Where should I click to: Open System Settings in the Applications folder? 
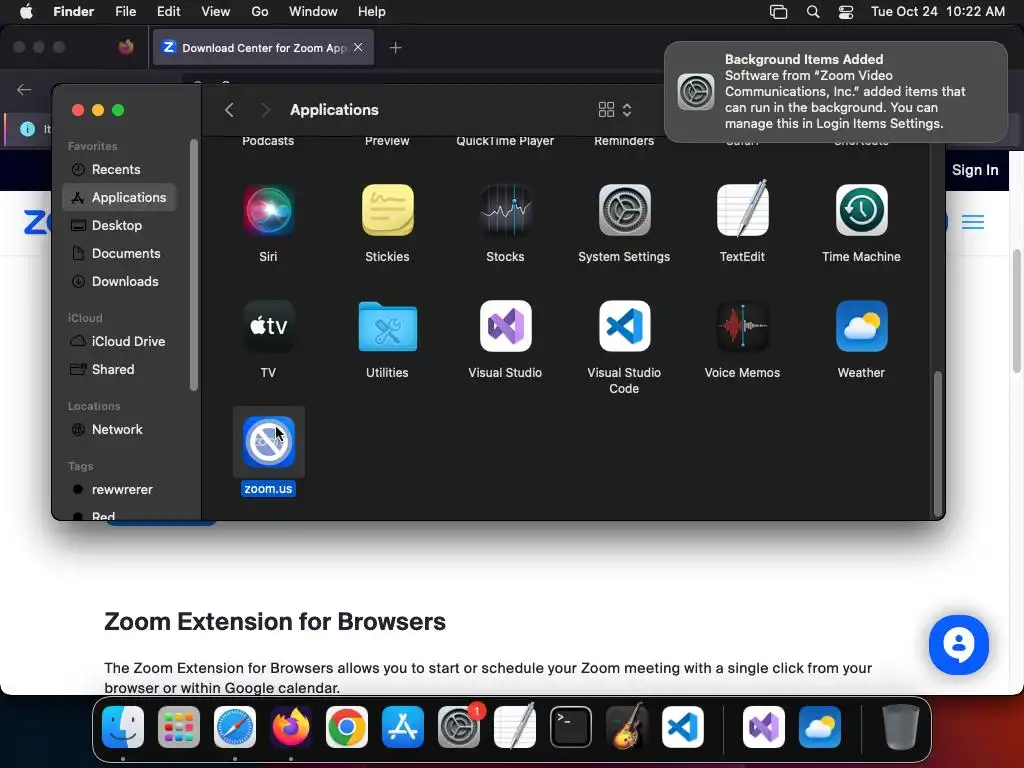click(624, 210)
